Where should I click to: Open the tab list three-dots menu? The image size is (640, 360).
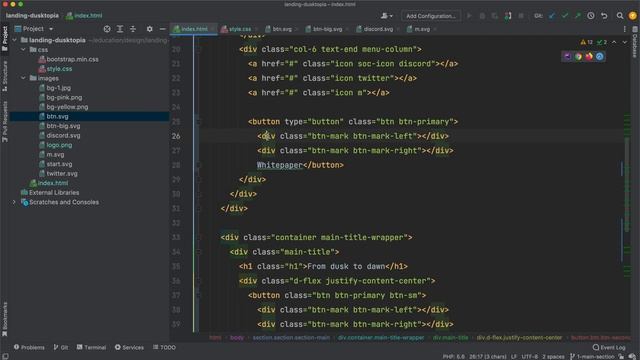click(x=624, y=29)
